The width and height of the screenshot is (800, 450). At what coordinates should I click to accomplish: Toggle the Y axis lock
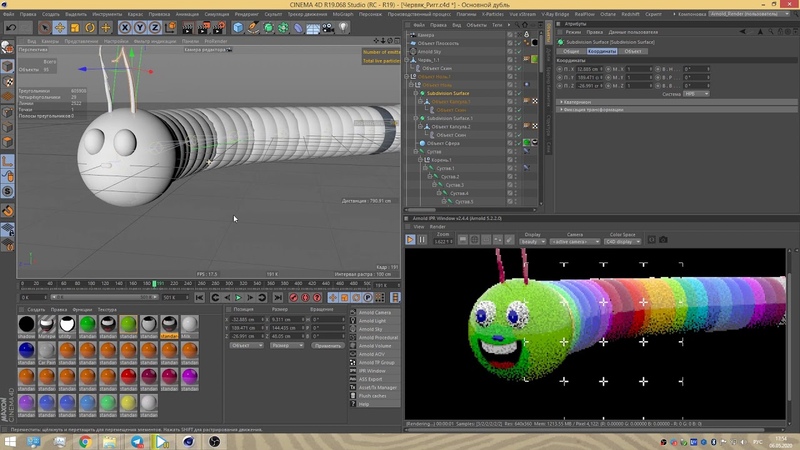(x=140, y=28)
